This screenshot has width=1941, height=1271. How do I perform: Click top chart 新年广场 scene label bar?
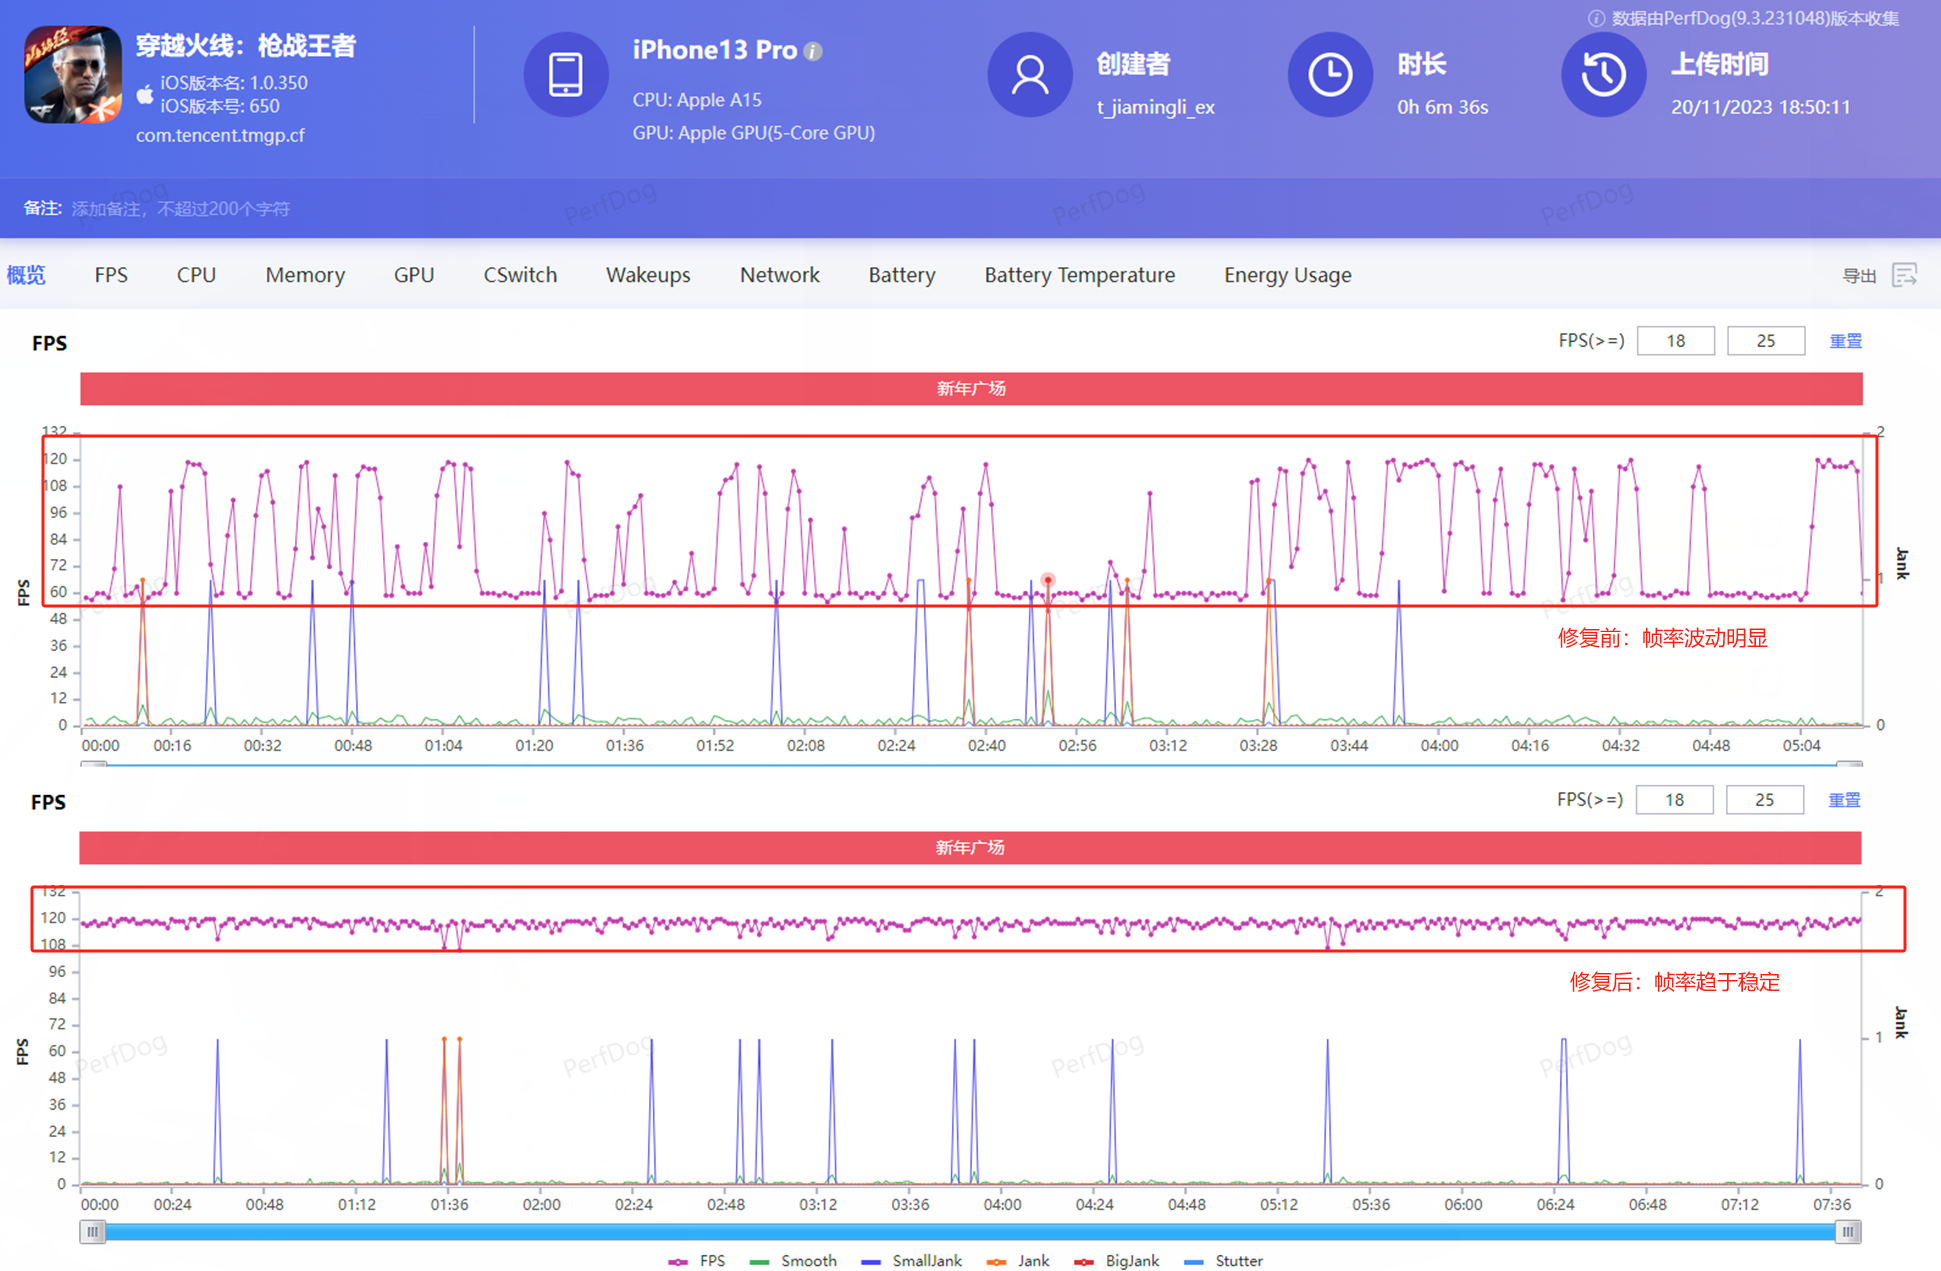tap(971, 389)
